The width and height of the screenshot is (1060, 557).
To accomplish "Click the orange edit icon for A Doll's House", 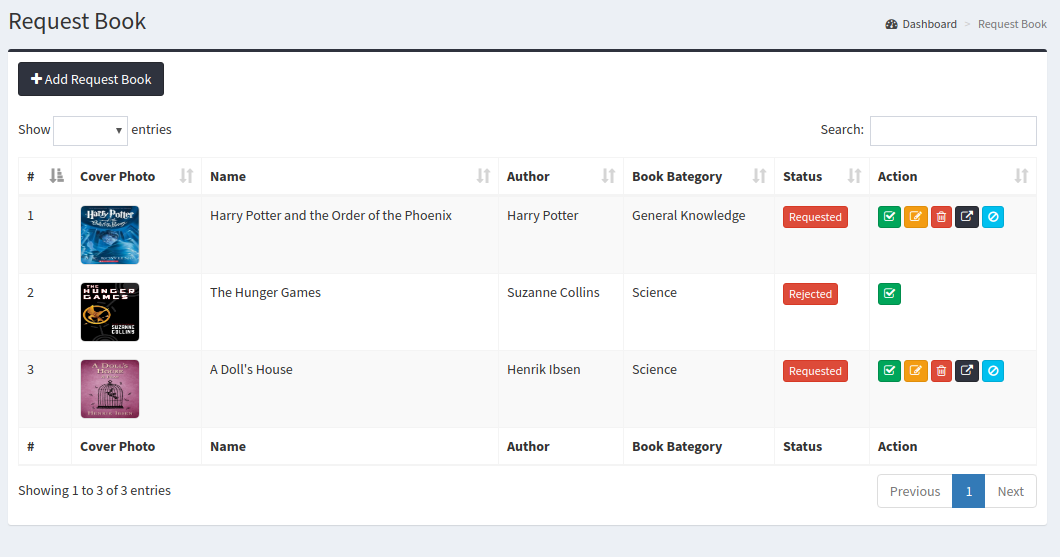I will (915, 371).
